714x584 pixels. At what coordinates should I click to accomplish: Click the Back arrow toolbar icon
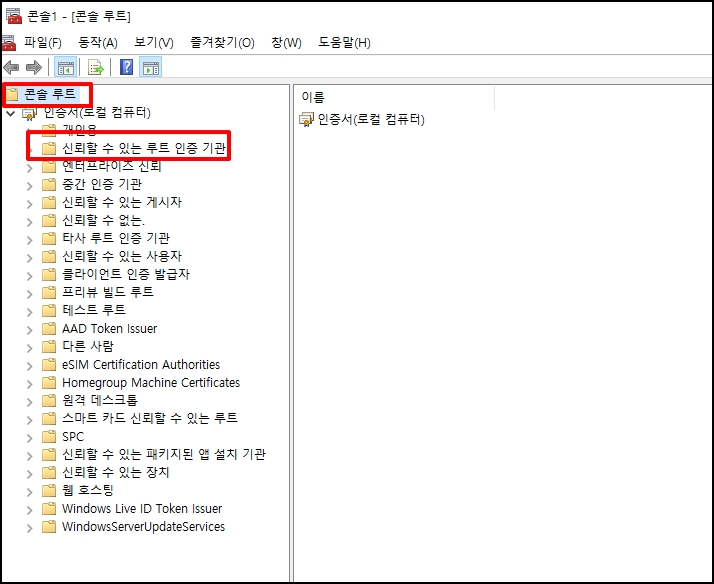(11, 68)
